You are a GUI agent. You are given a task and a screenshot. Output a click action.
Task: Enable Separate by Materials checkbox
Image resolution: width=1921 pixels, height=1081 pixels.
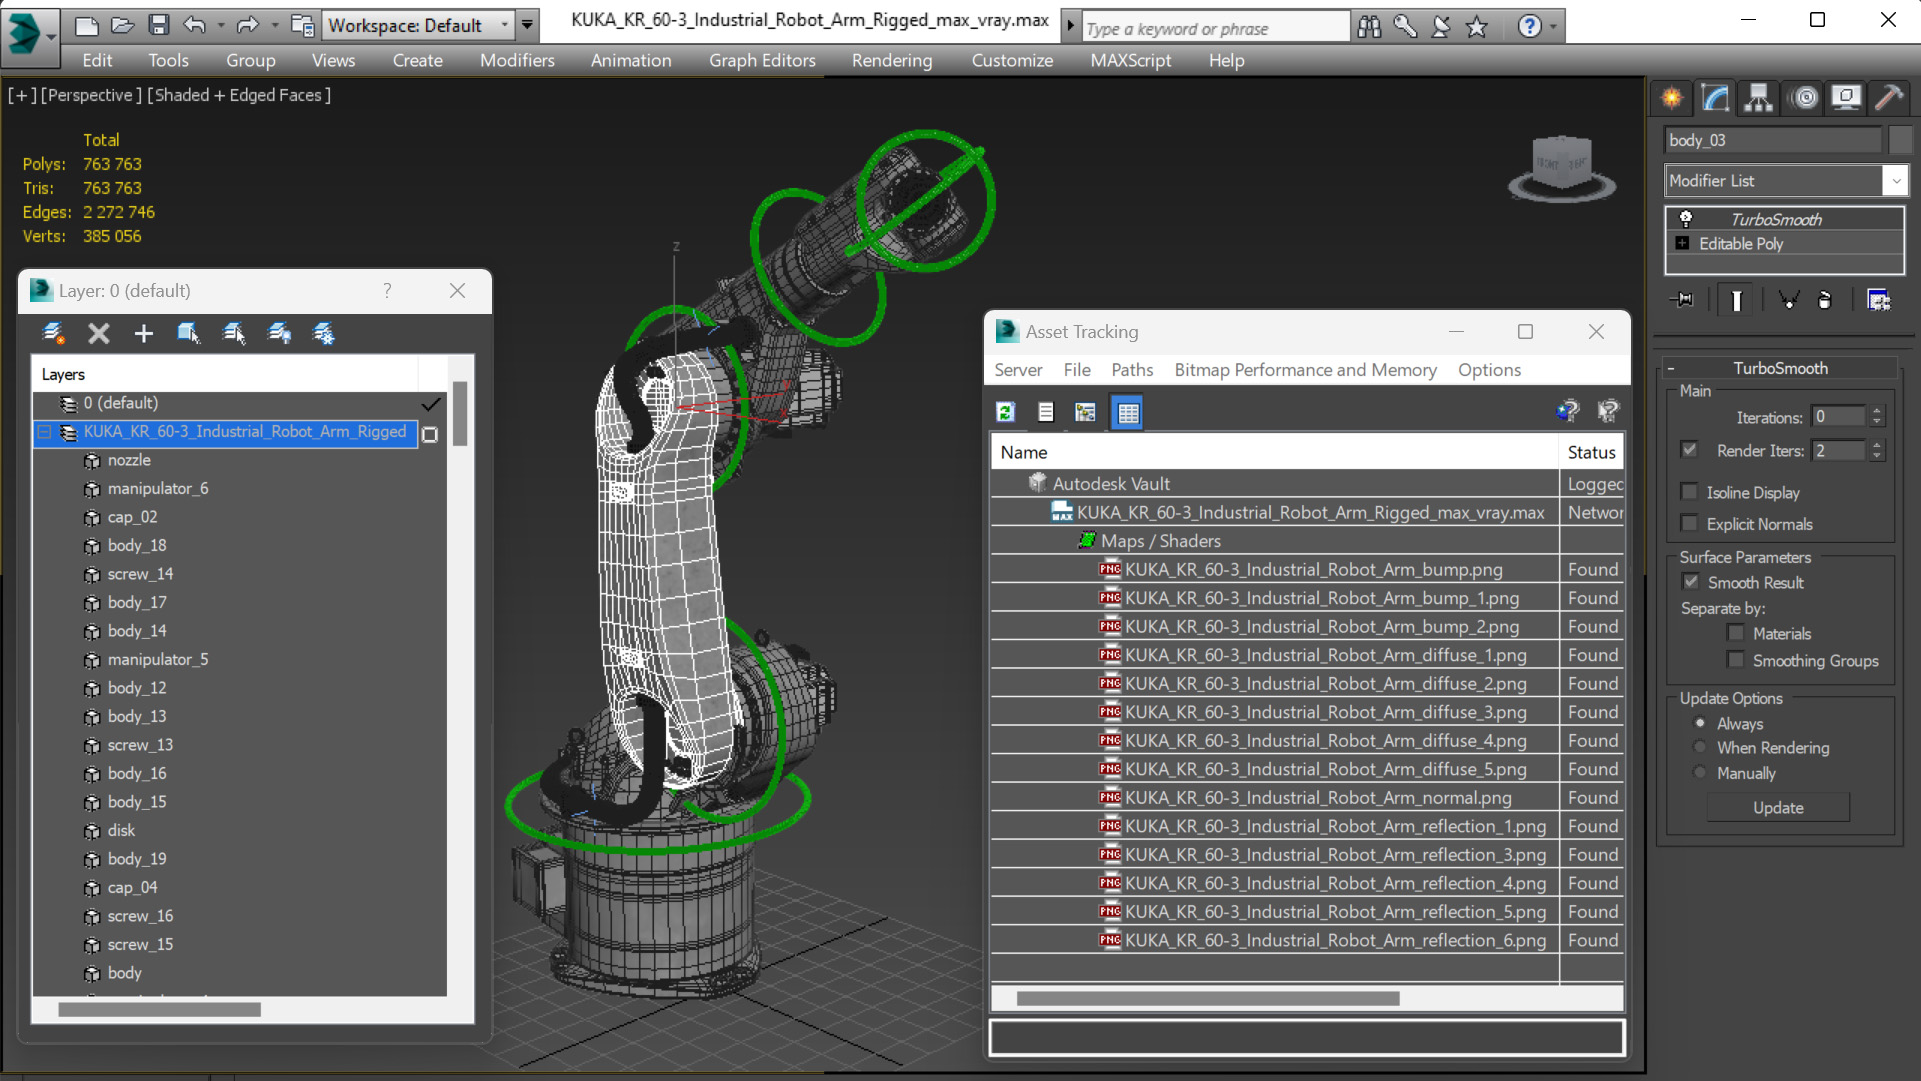[1736, 633]
